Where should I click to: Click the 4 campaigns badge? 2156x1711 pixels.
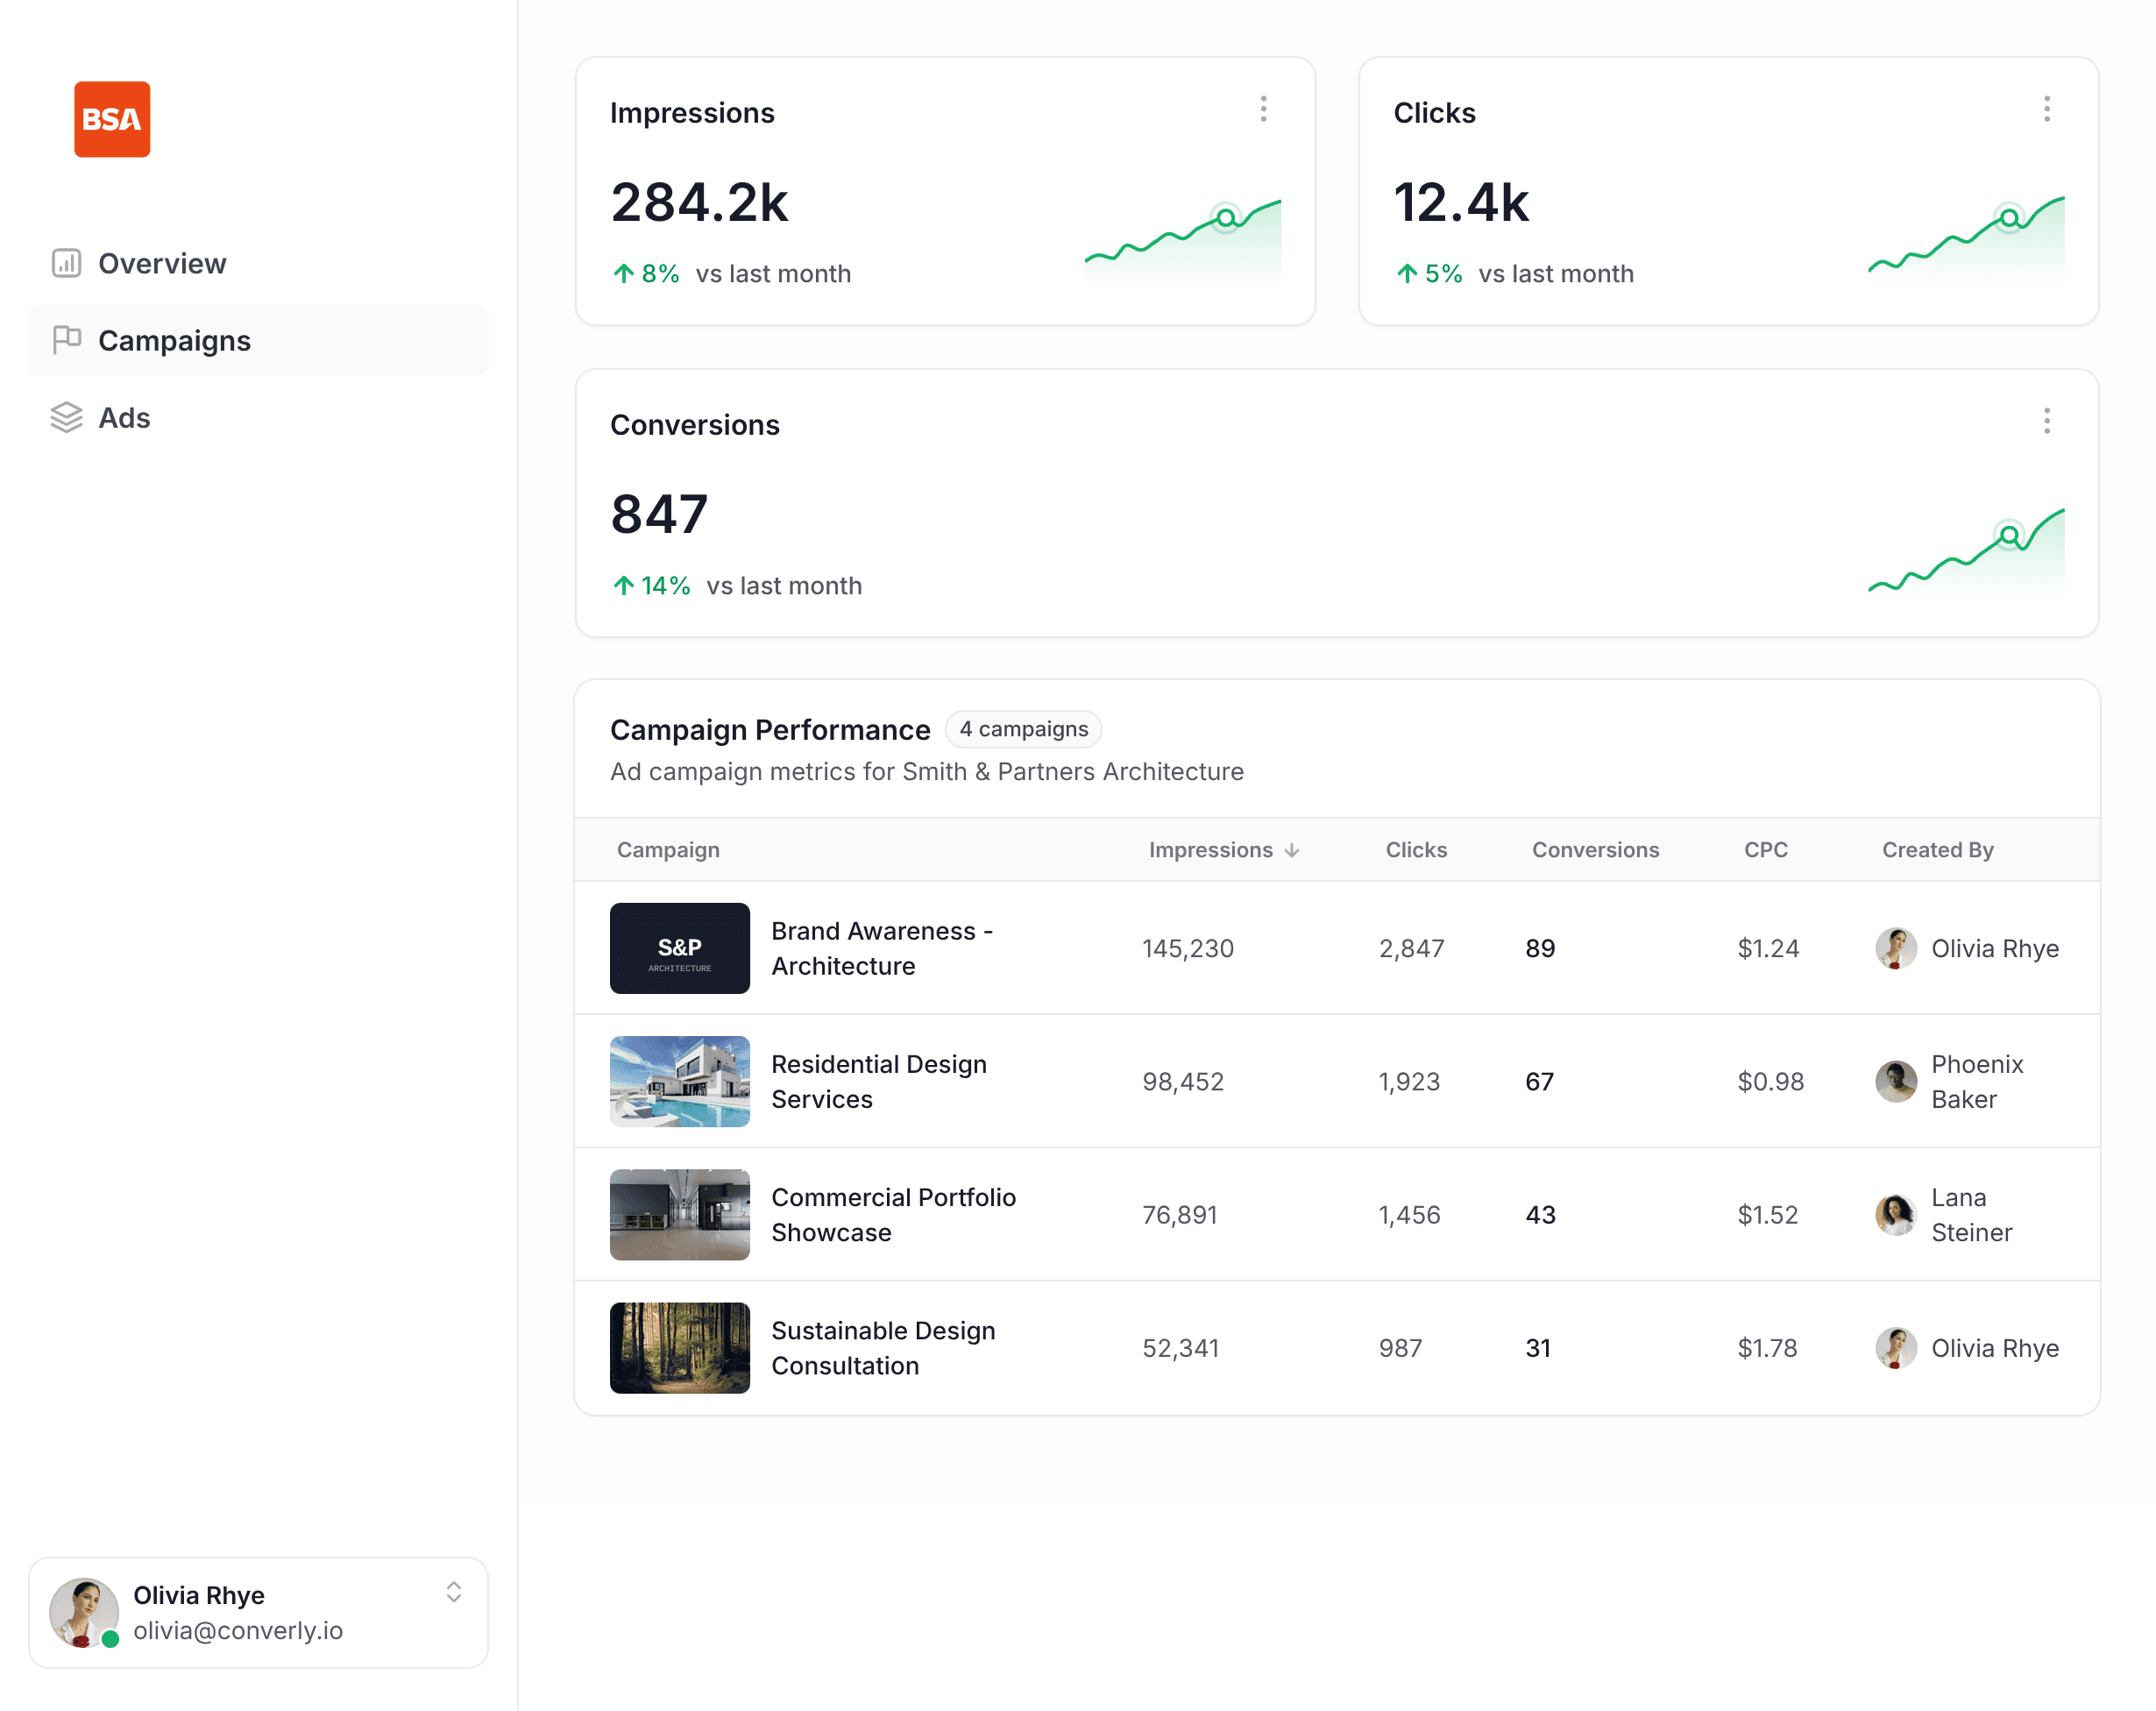(x=1023, y=729)
